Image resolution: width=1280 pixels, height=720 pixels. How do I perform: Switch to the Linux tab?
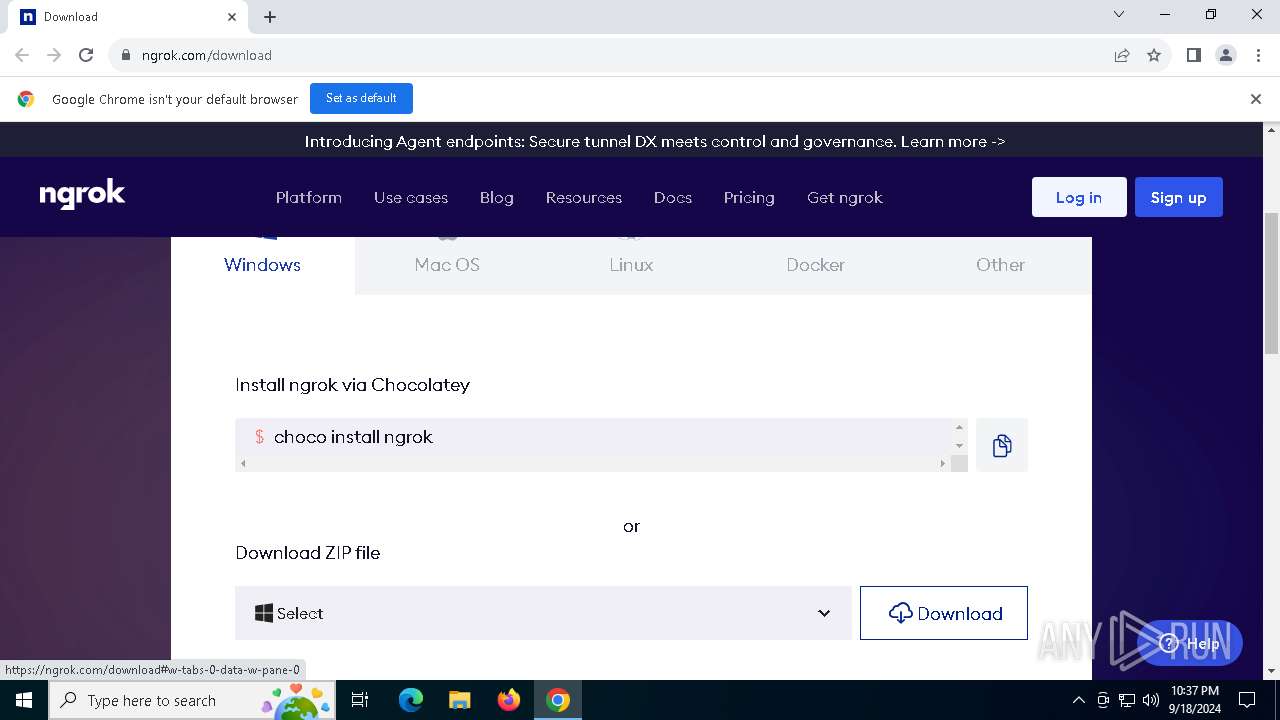[x=631, y=264]
